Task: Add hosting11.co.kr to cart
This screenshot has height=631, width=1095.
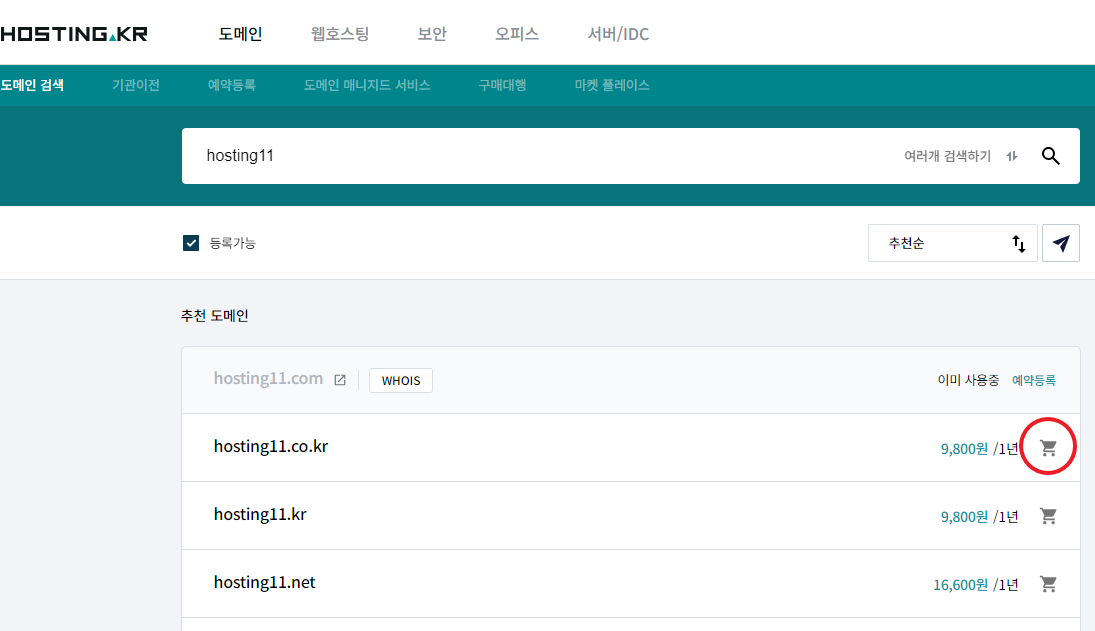Action: coord(1048,448)
